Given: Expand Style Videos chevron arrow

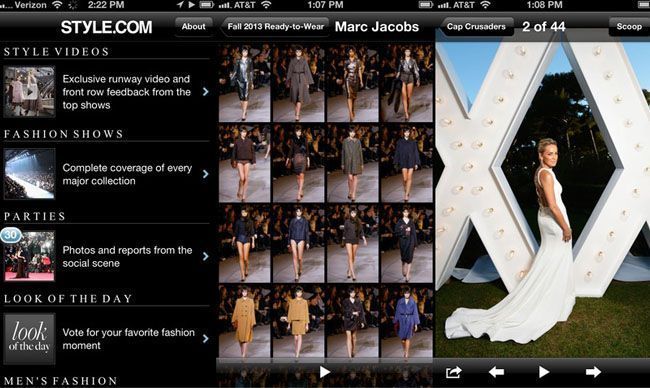Looking at the screenshot, I should 206,92.
